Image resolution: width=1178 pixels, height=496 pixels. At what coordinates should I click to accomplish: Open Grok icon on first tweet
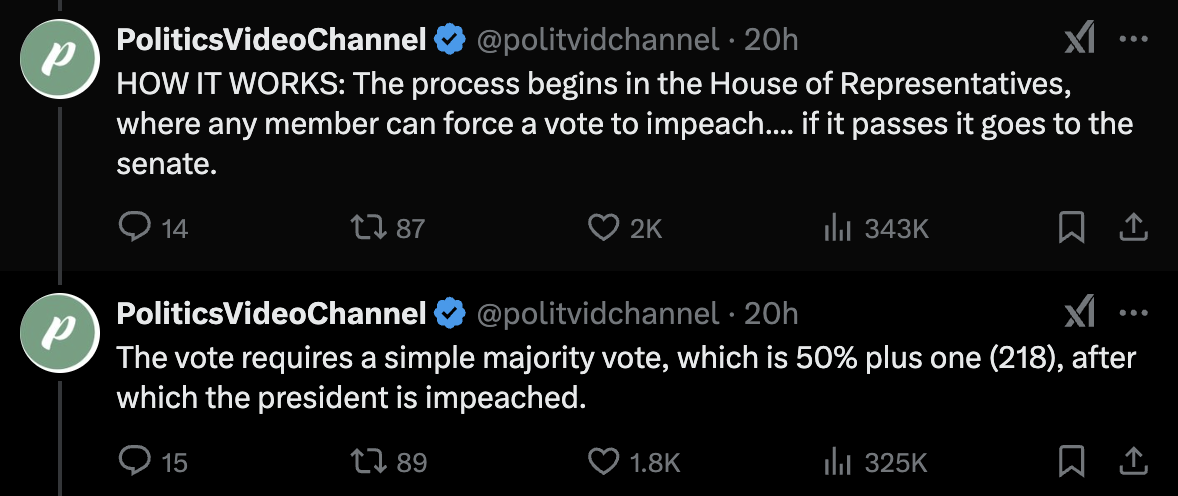coord(1080,40)
